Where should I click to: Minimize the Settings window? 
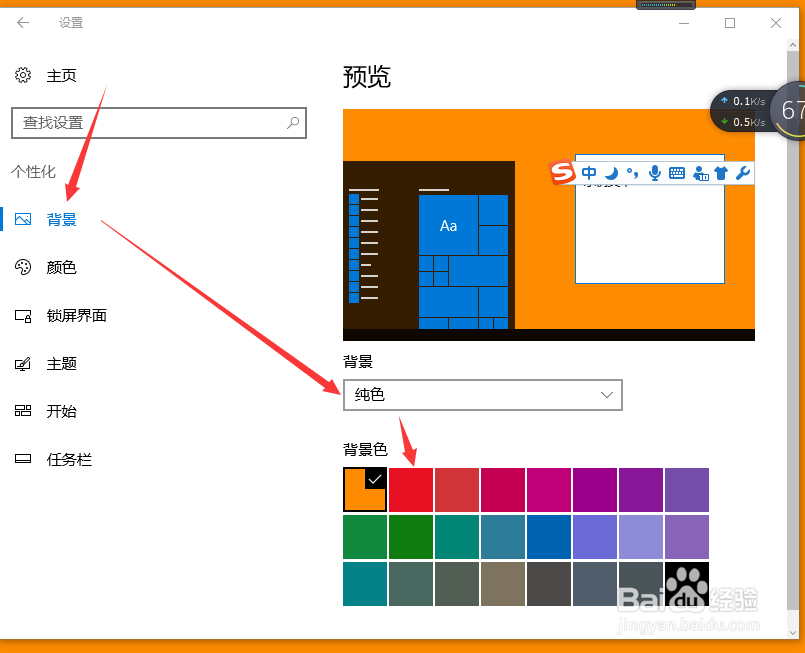point(684,23)
